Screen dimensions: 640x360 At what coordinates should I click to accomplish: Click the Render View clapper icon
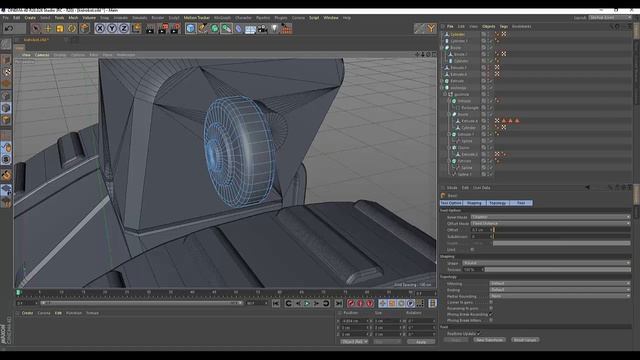[x=150, y=28]
